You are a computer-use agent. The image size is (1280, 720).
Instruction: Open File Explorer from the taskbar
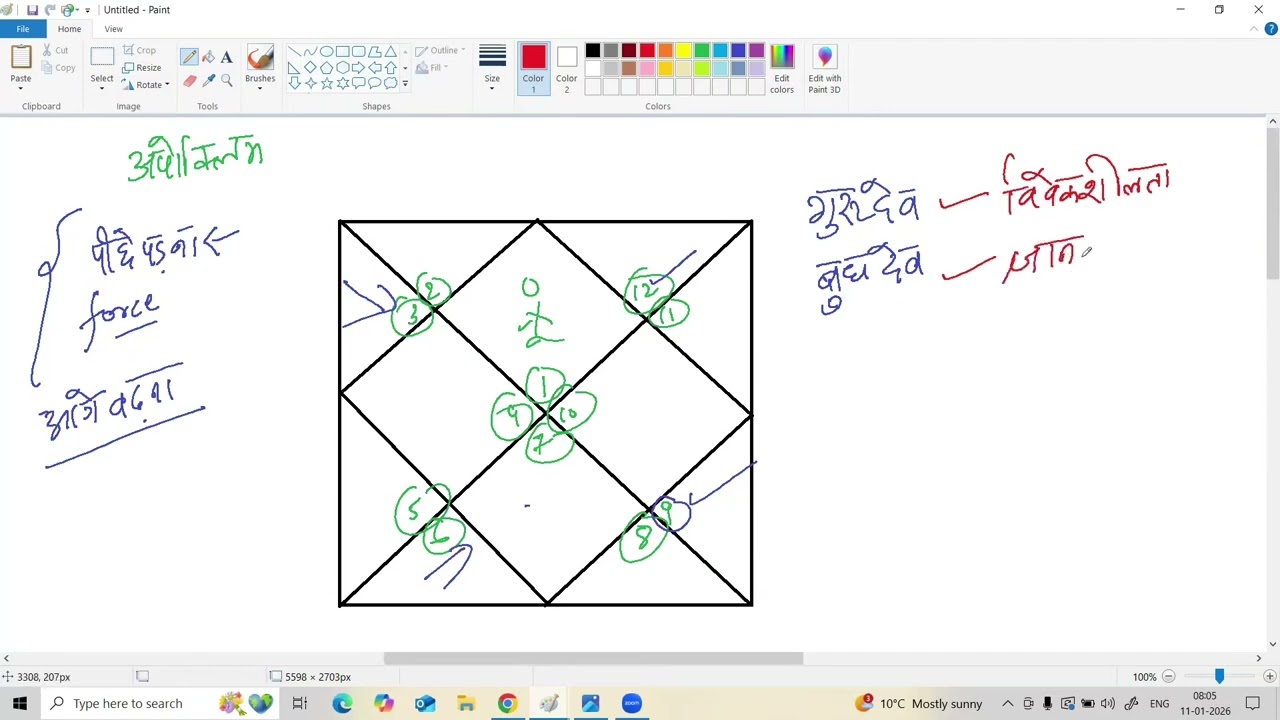pos(466,703)
